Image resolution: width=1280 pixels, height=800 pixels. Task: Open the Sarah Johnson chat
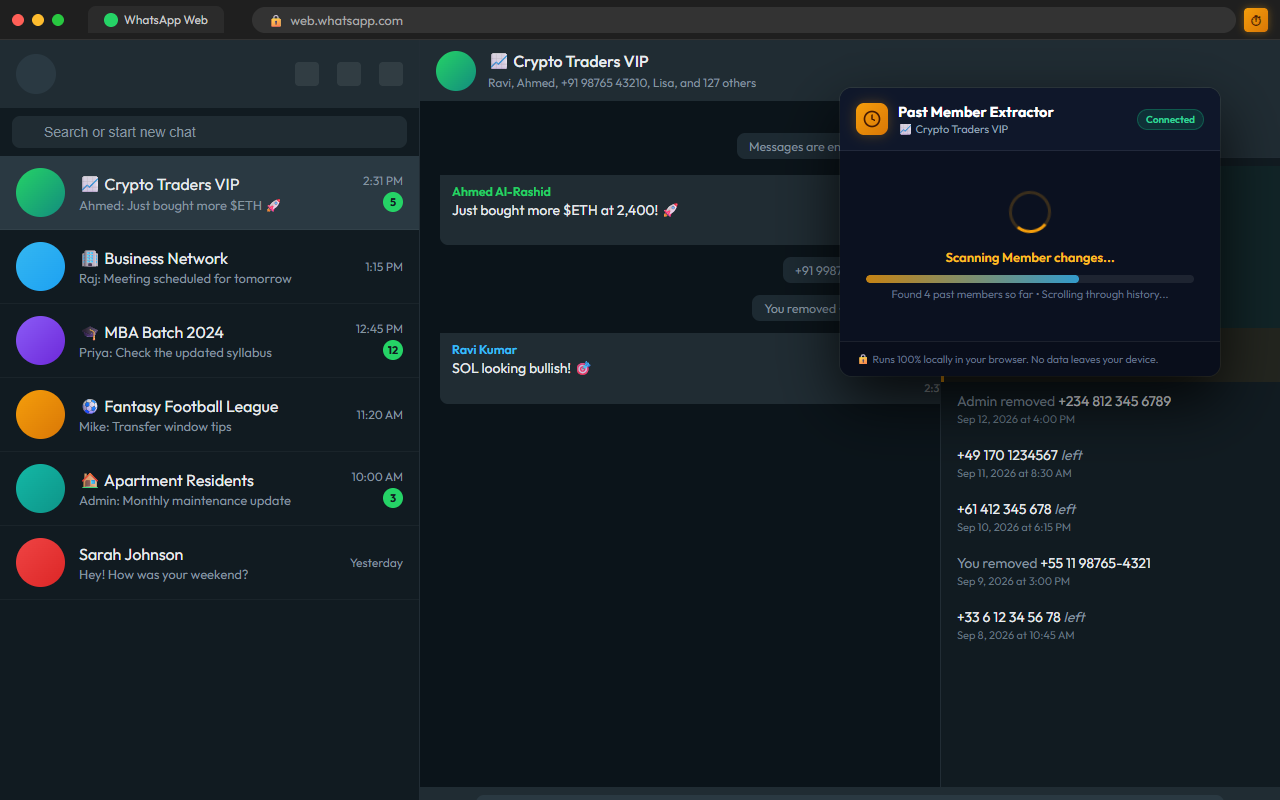point(209,563)
